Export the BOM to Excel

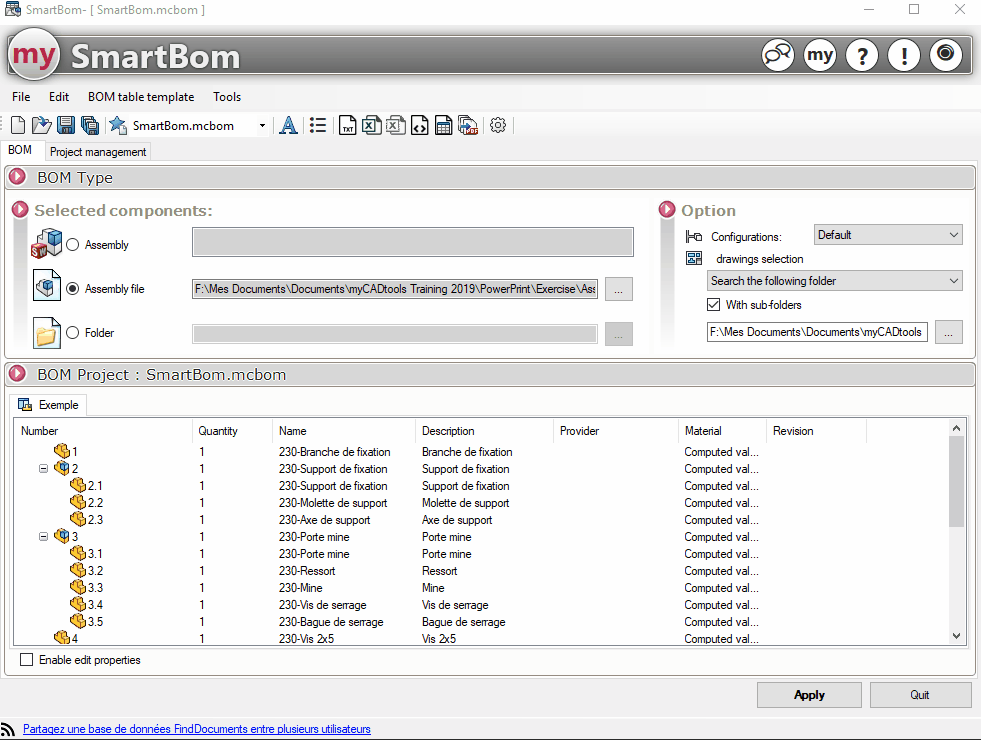pos(371,125)
